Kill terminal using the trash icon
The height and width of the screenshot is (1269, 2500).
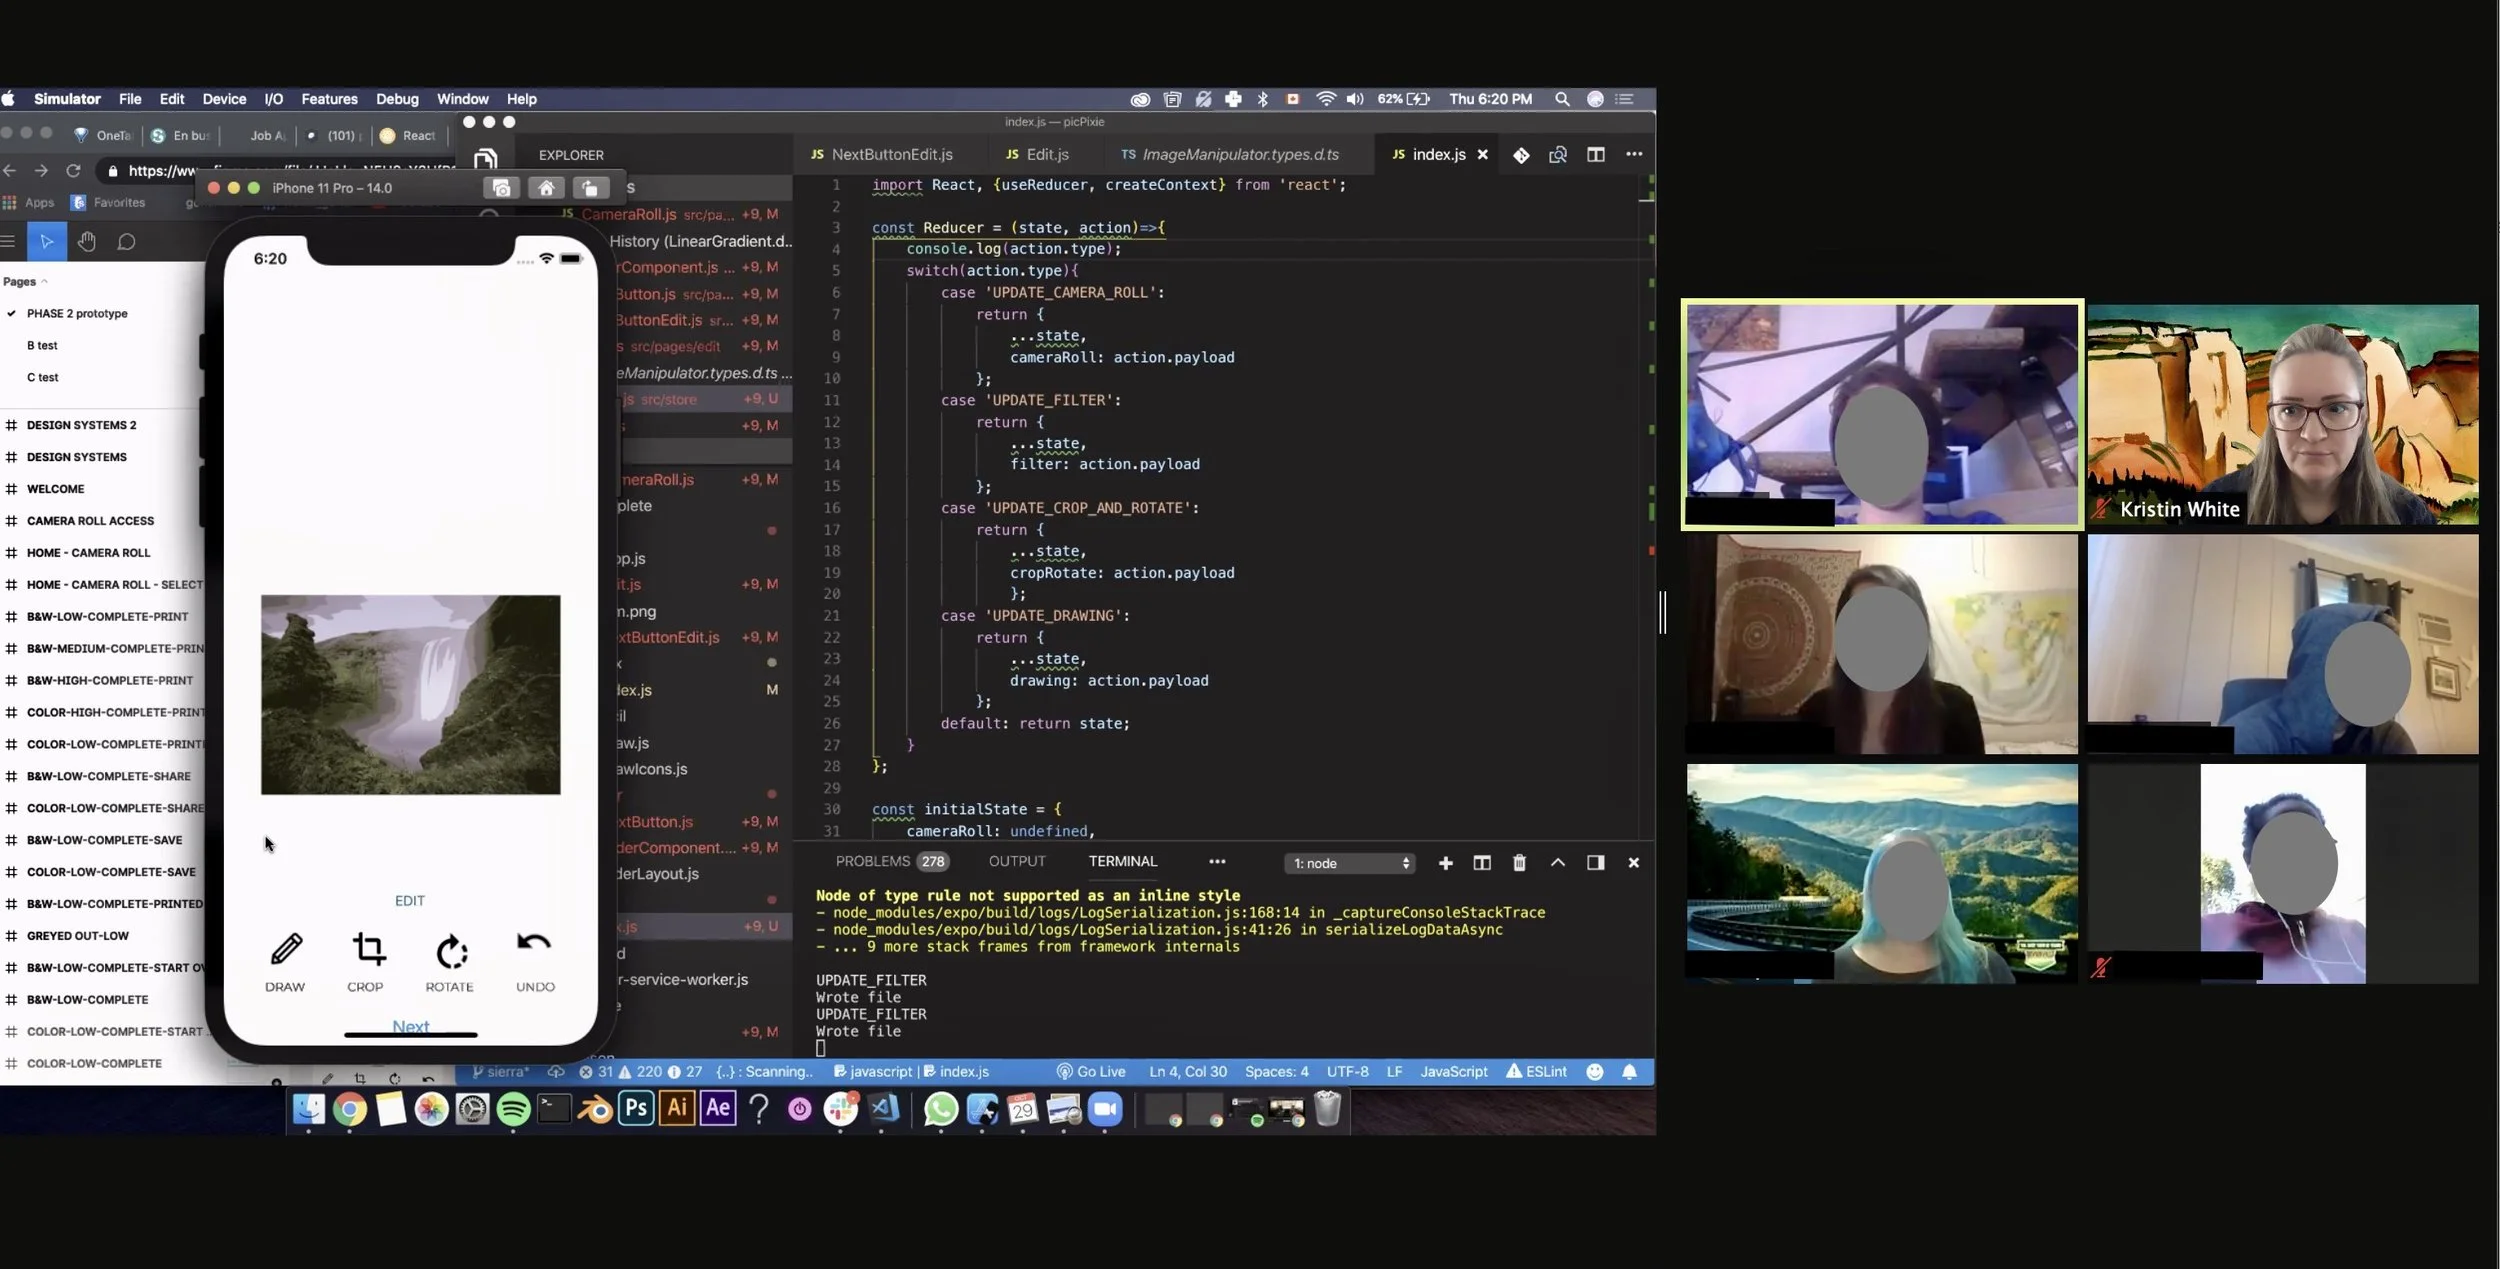[x=1519, y=863]
